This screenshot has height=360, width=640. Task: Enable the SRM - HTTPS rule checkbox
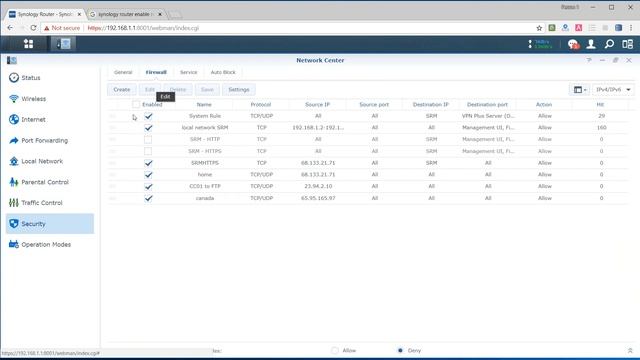coord(148,151)
